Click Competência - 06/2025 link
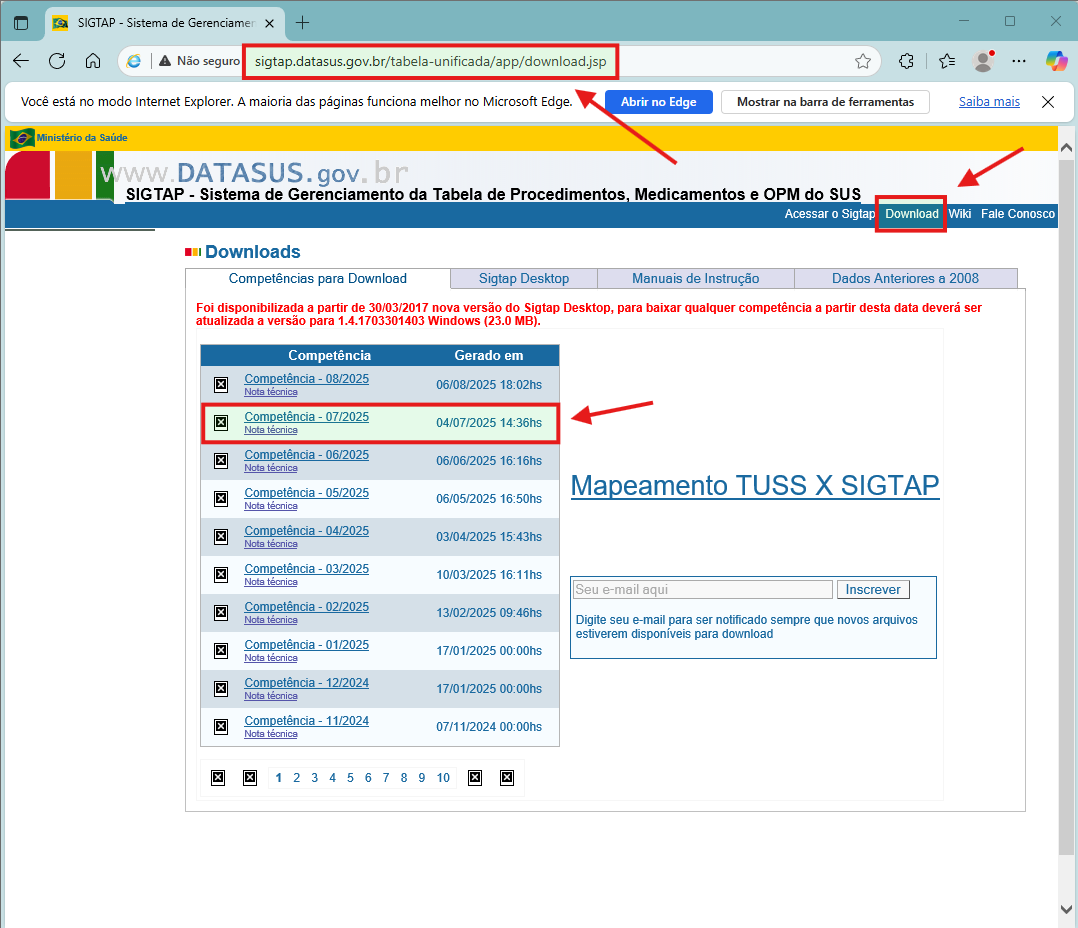The height and width of the screenshot is (928, 1078). click(x=306, y=455)
